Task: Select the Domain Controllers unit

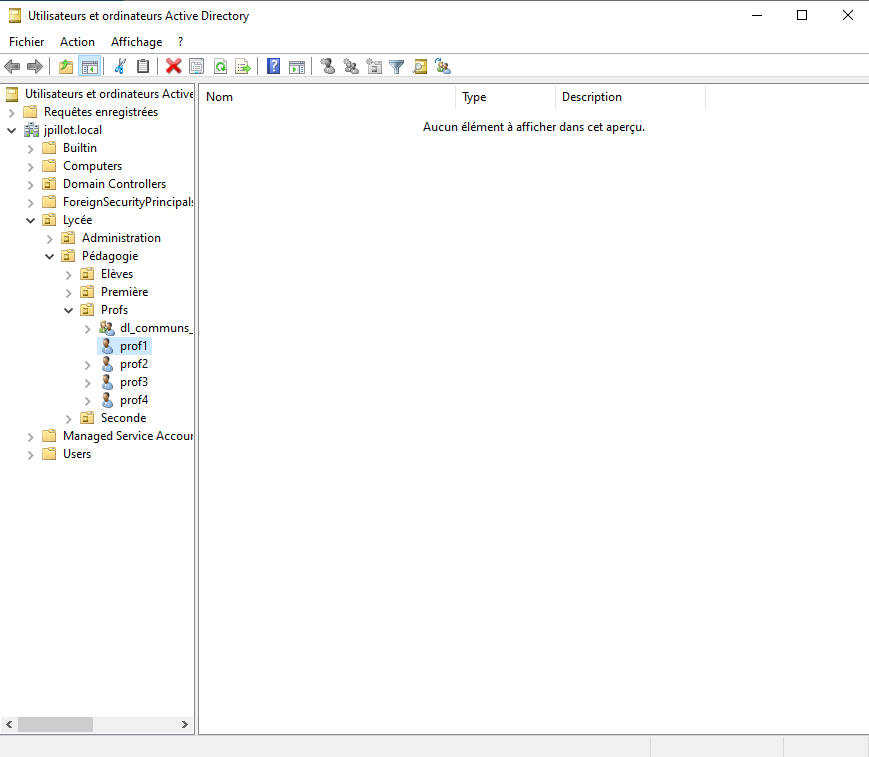Action: 114,184
